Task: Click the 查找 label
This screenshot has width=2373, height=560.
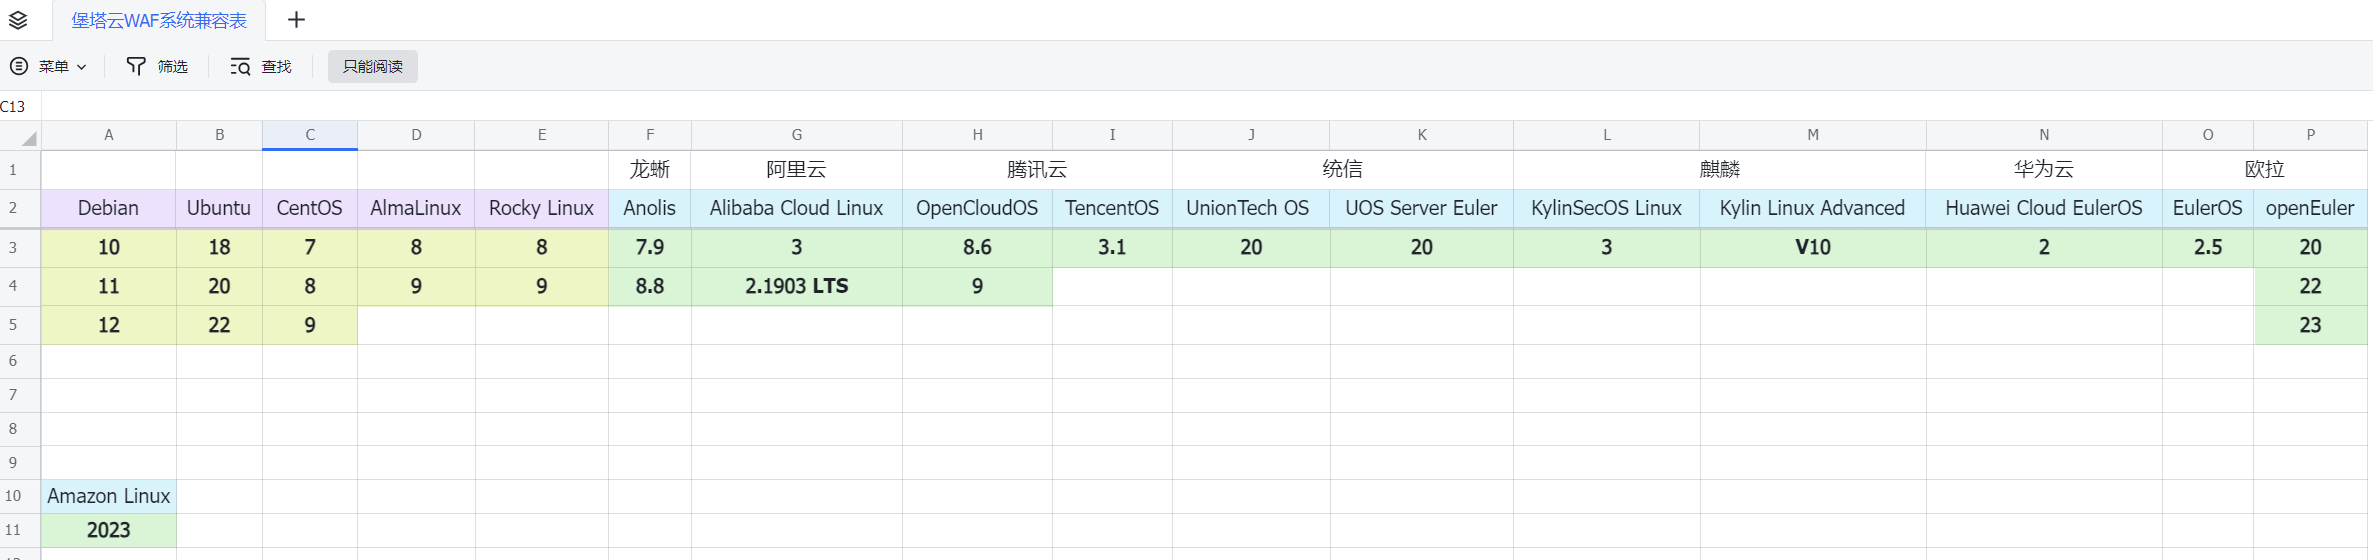Action: click(277, 66)
